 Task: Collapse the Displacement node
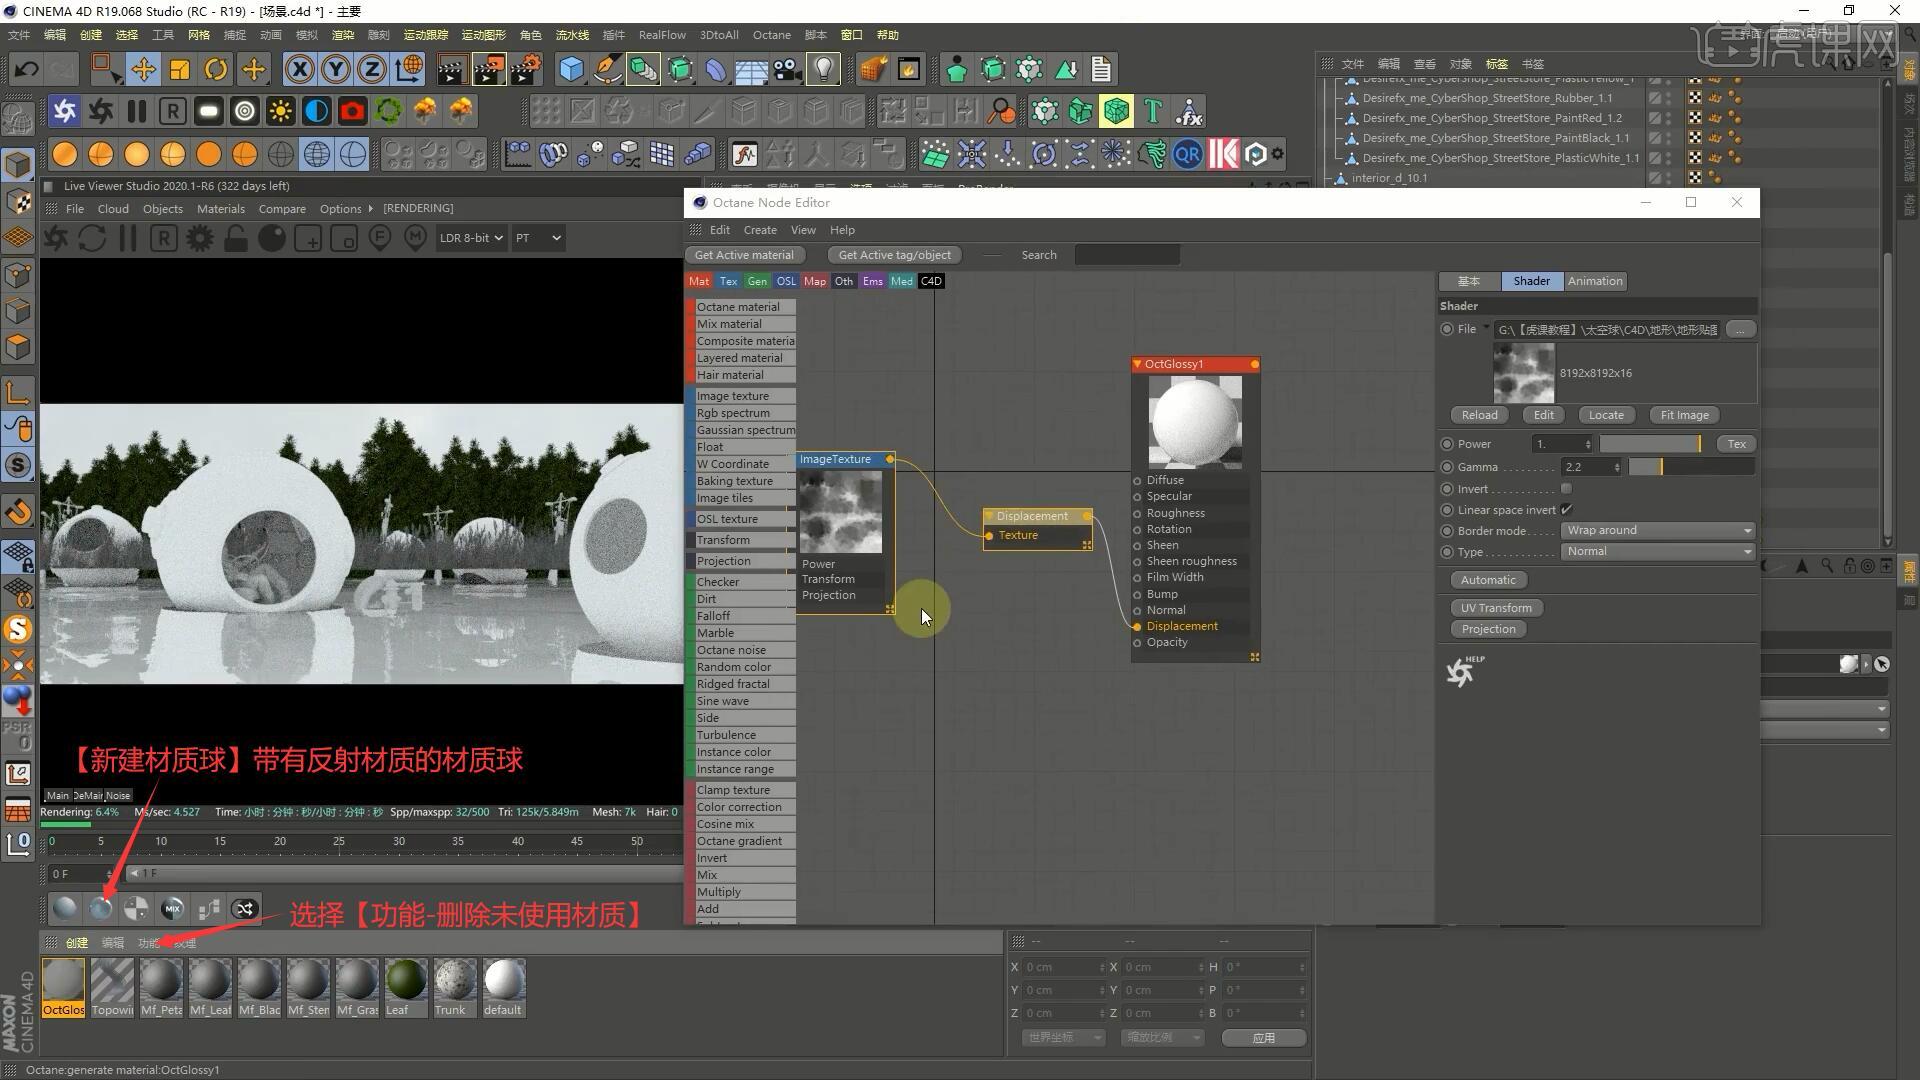tap(989, 516)
